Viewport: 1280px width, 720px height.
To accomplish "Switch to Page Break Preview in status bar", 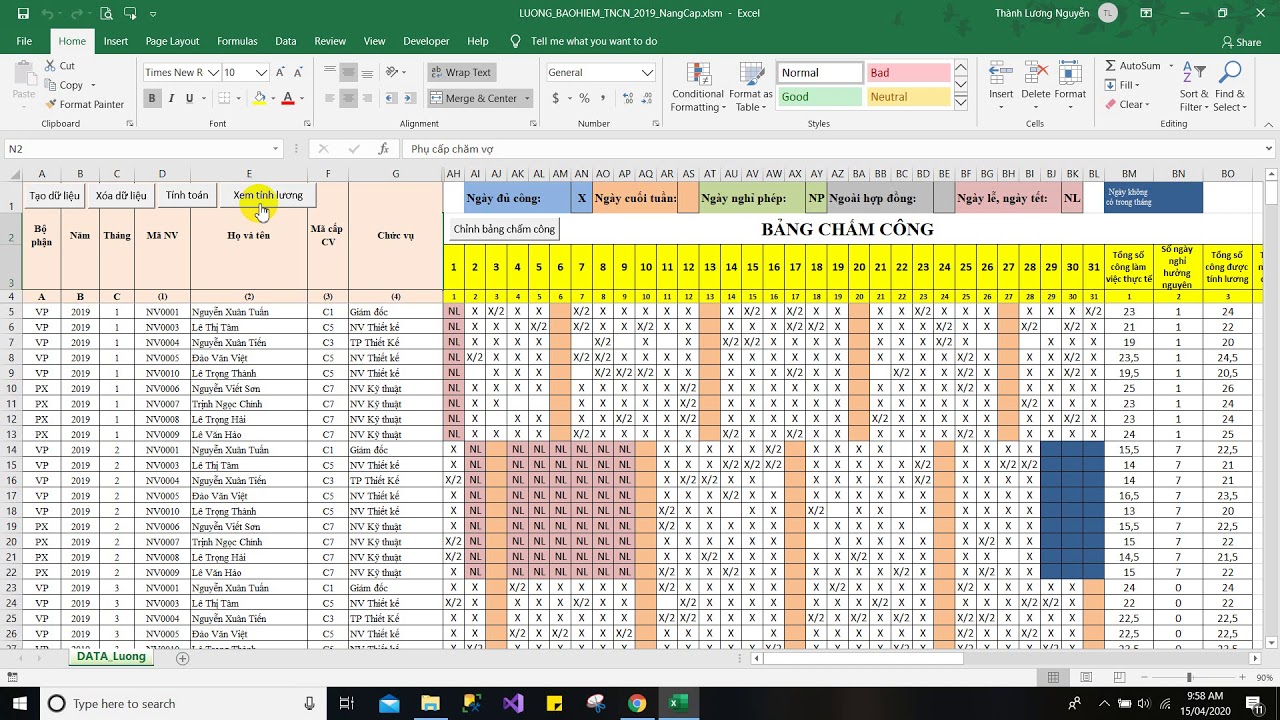I will point(1117,678).
